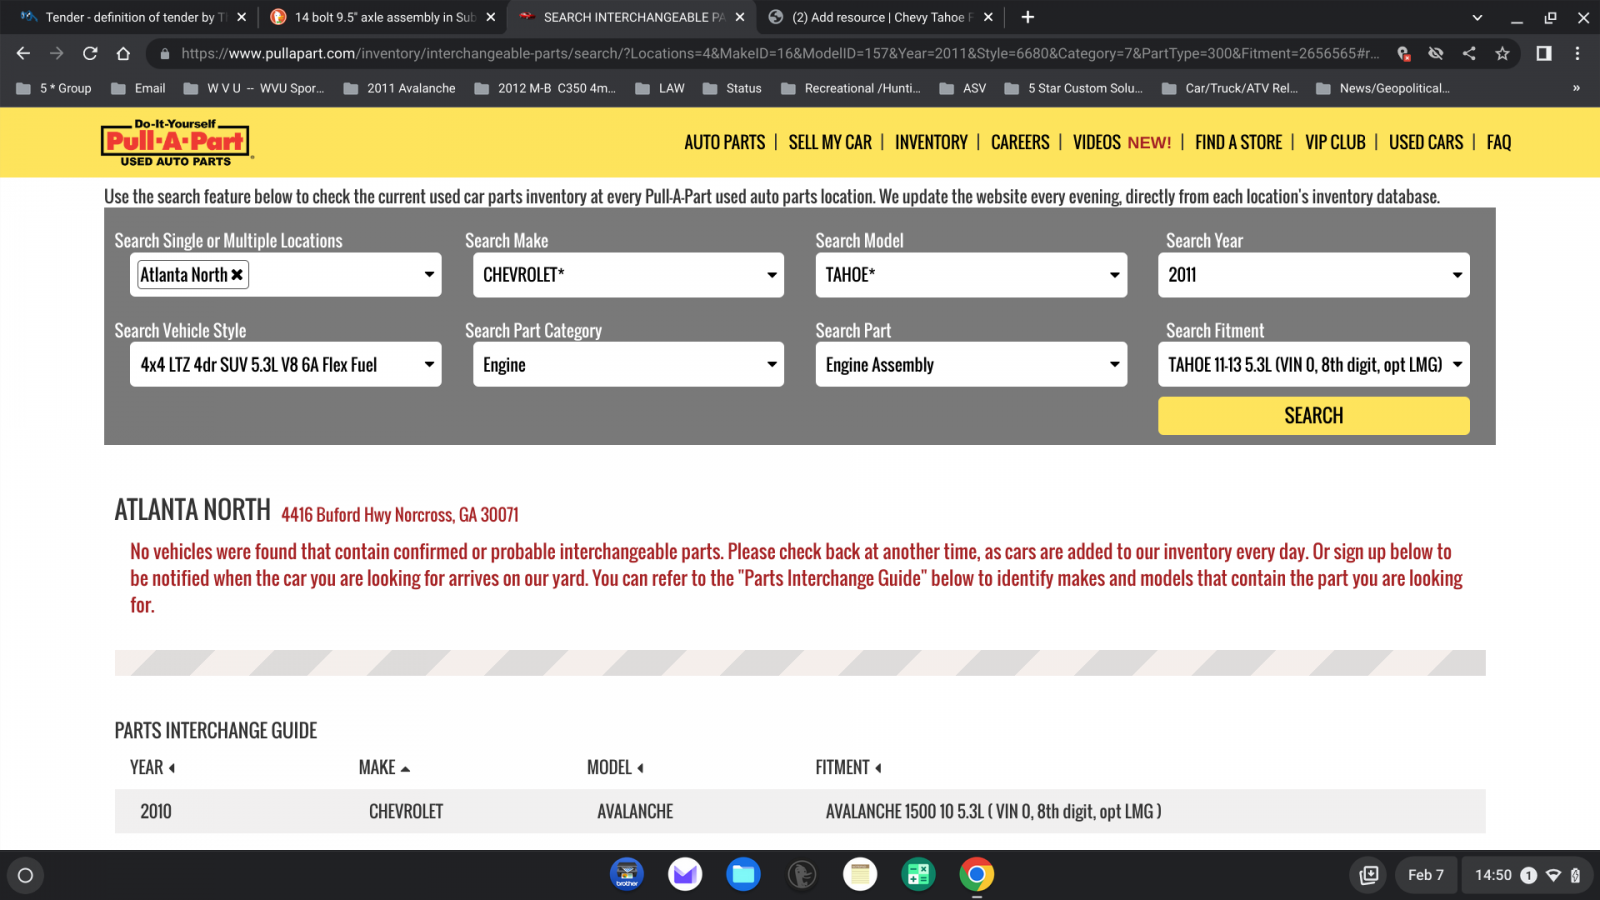Viewport: 1600px width, 900px height.
Task: Open the Search Year dropdown showing 2011
Action: click(1314, 275)
